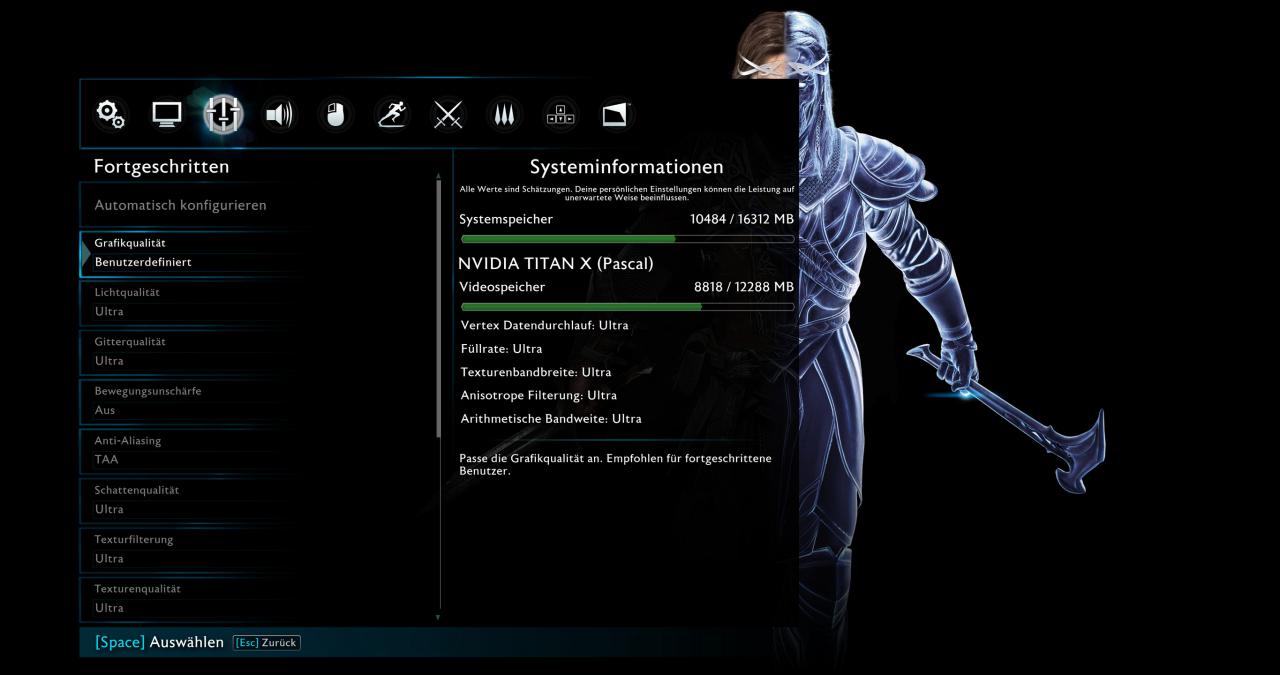The height and width of the screenshot is (675, 1280).
Task: Open the display monitor settings icon
Action: click(167, 114)
